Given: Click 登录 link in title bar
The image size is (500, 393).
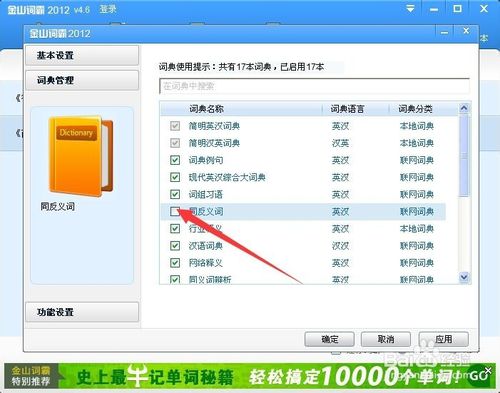Looking at the screenshot, I should point(108,9).
